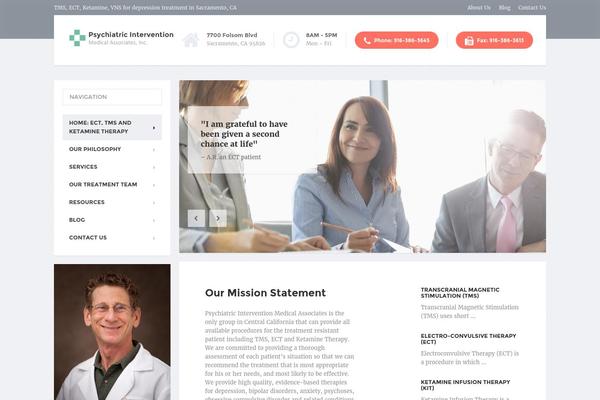Open About Us in top bar
This screenshot has width=600, height=400.
[x=479, y=8]
